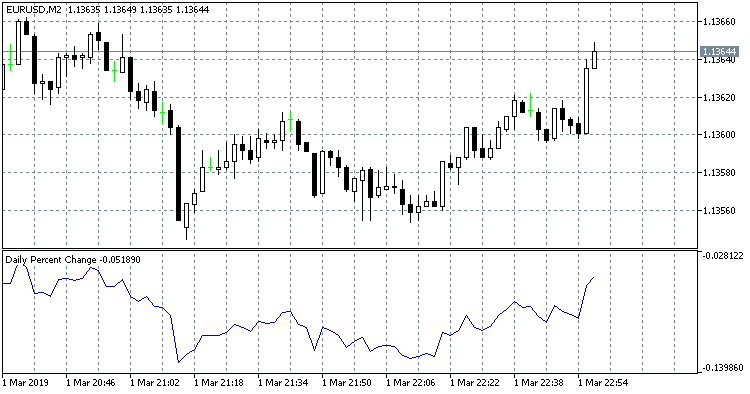The width and height of the screenshot is (750, 394).
Task: Click the 1 Mar 22:54 time label
Action: coord(603,383)
